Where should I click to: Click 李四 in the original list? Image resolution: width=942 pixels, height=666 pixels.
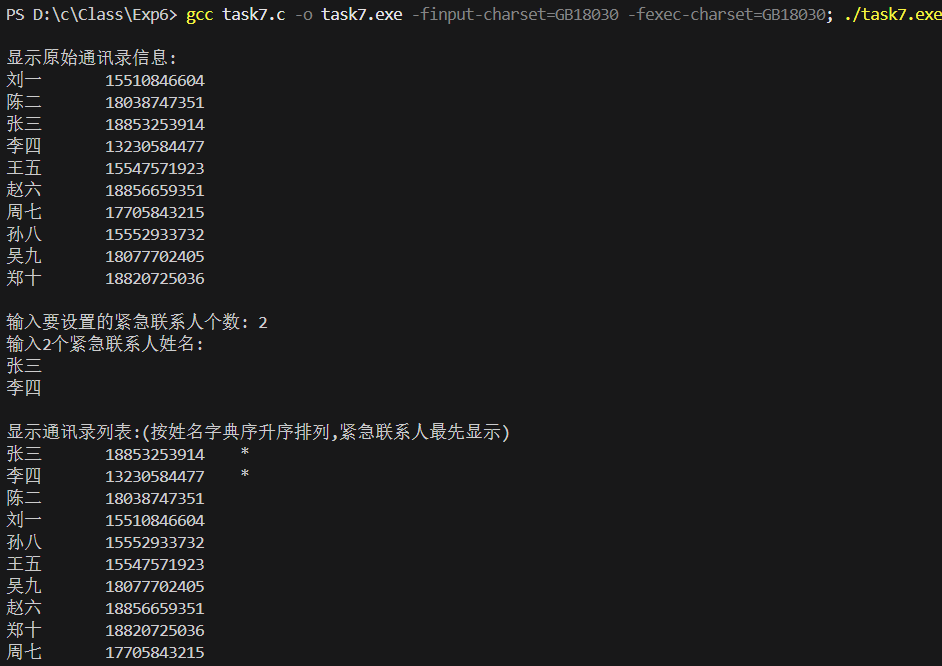pos(24,146)
